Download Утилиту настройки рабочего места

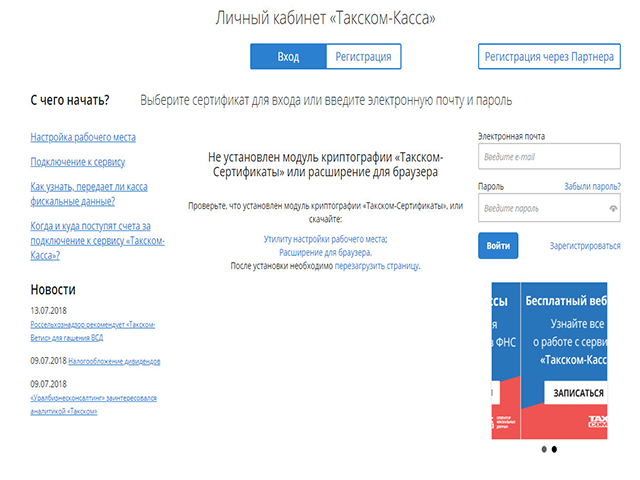coord(325,239)
